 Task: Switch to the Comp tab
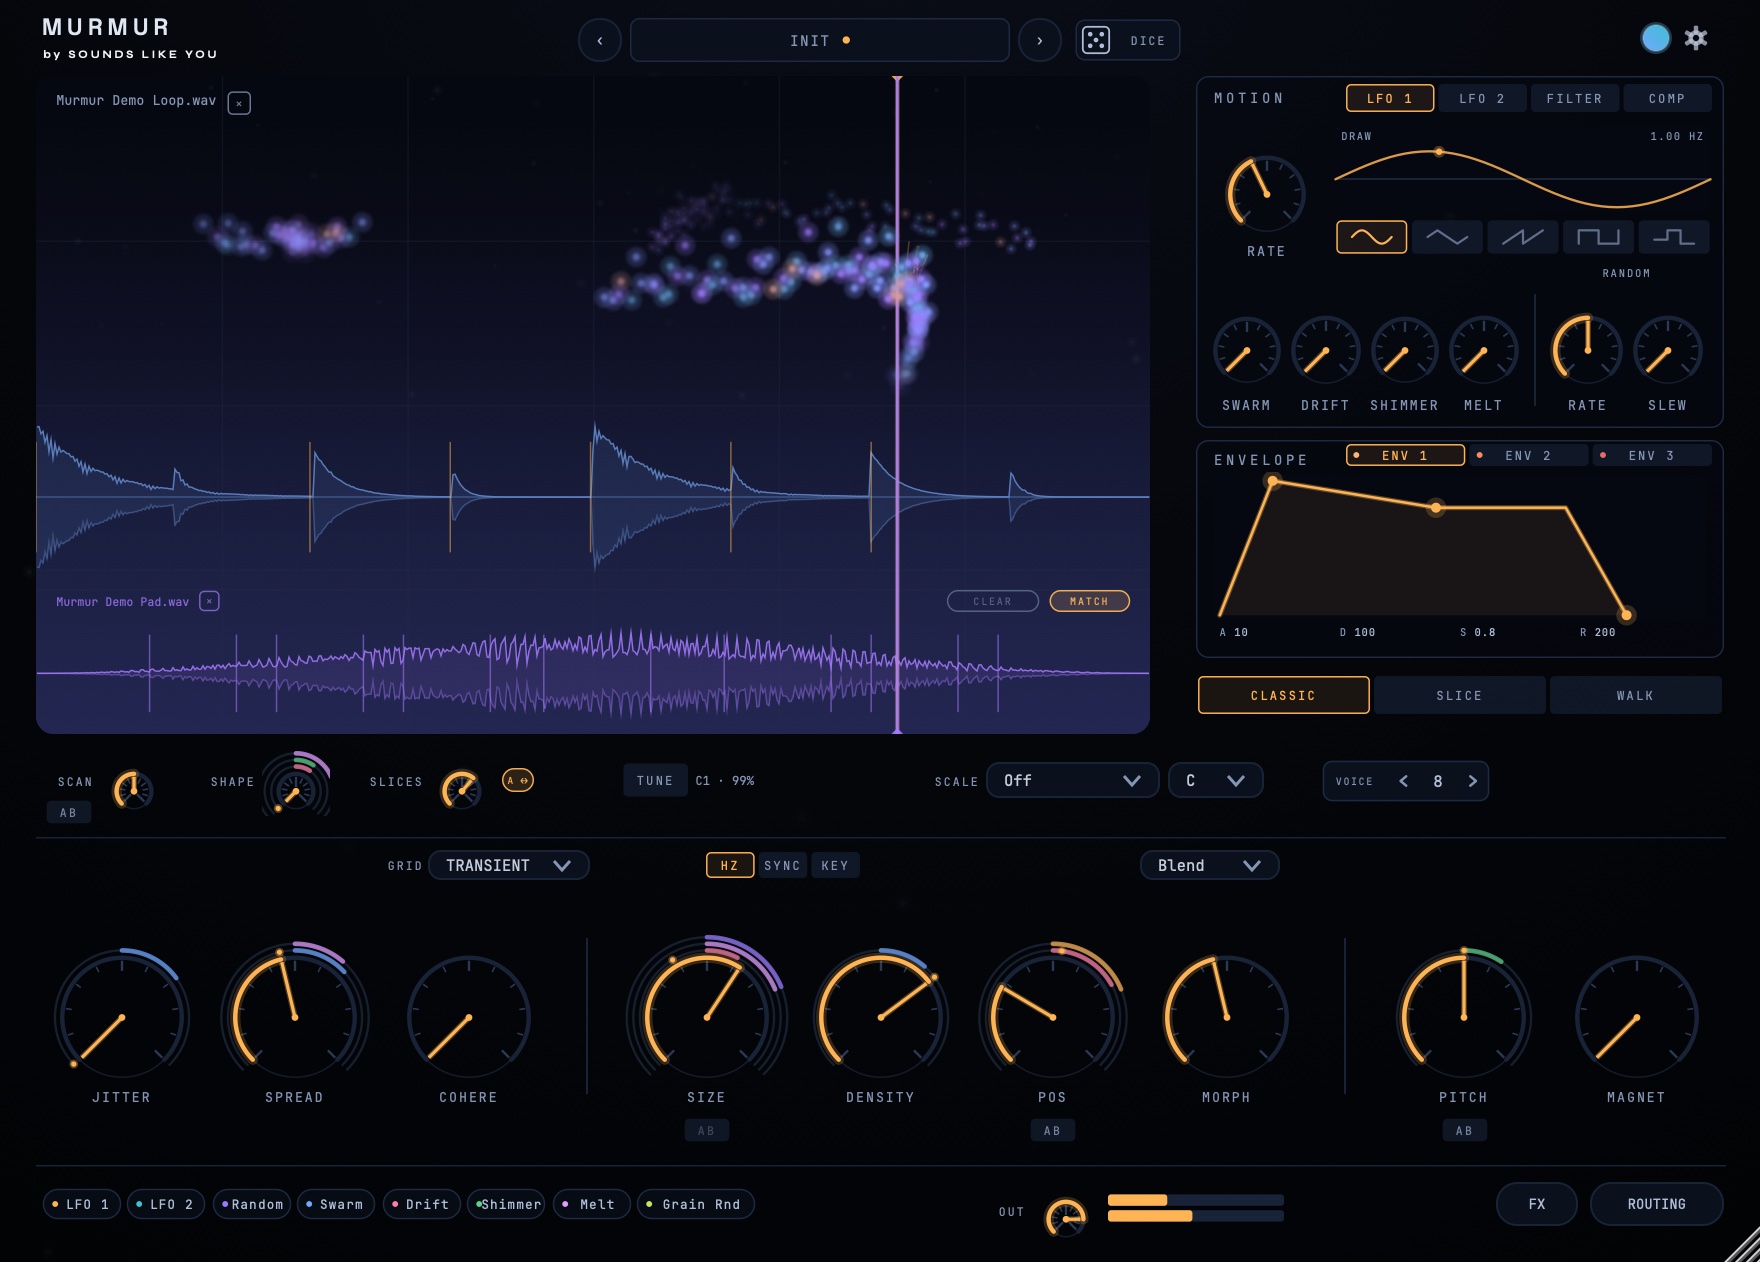[x=1666, y=98]
